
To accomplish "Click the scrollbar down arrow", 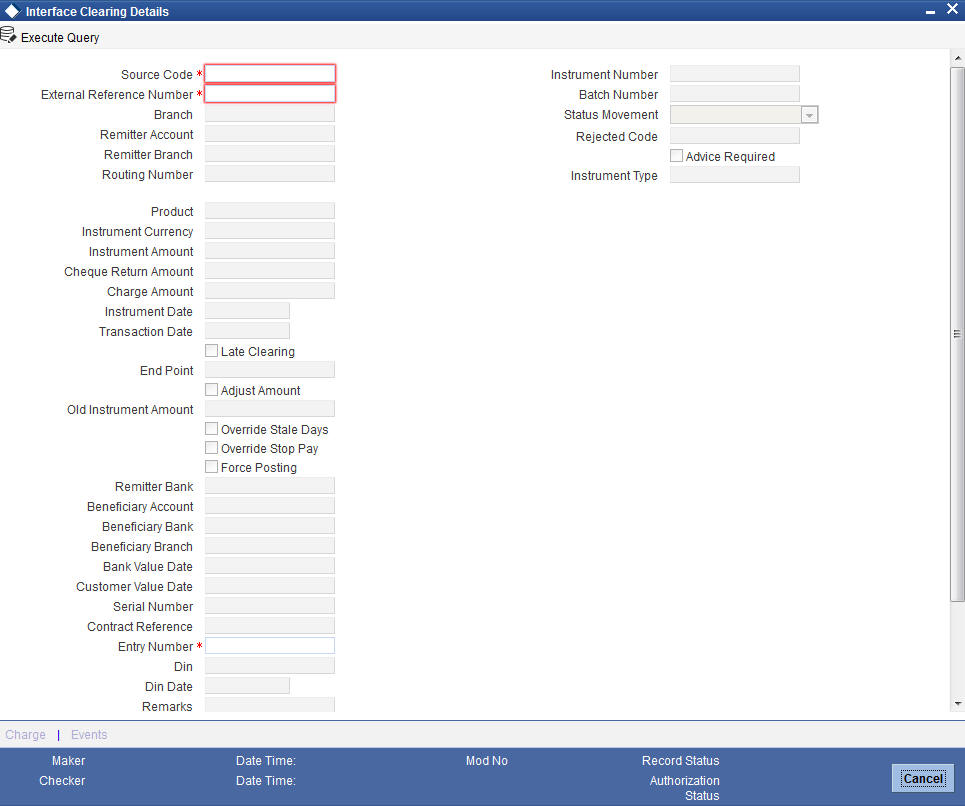I will tap(957, 704).
